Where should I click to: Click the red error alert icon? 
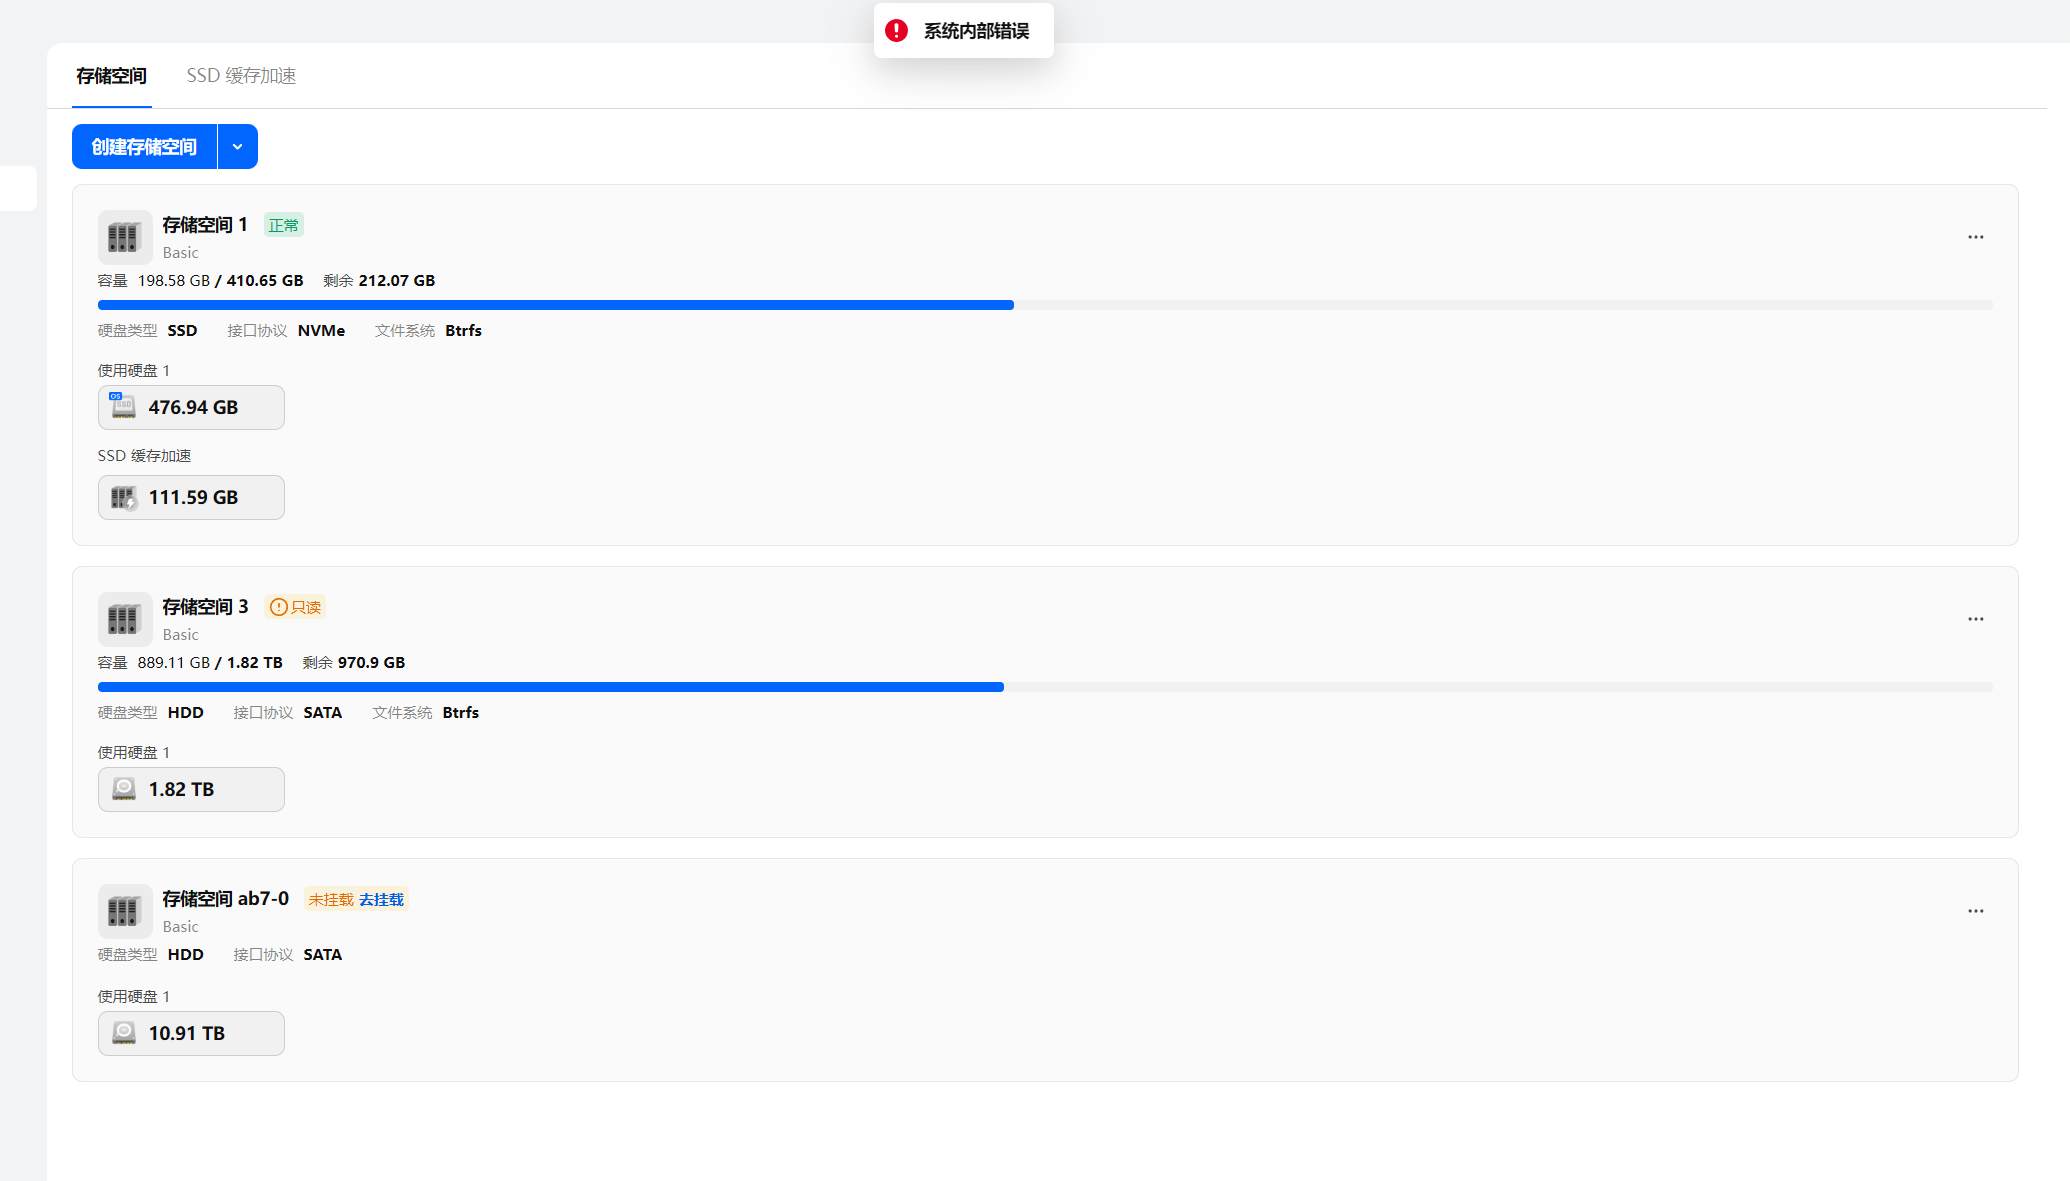tap(896, 31)
